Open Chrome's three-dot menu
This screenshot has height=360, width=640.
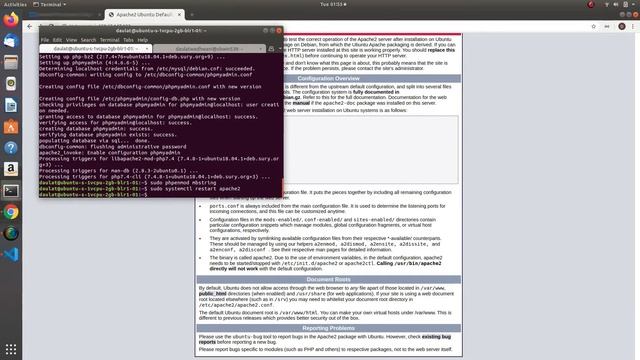click(633, 27)
